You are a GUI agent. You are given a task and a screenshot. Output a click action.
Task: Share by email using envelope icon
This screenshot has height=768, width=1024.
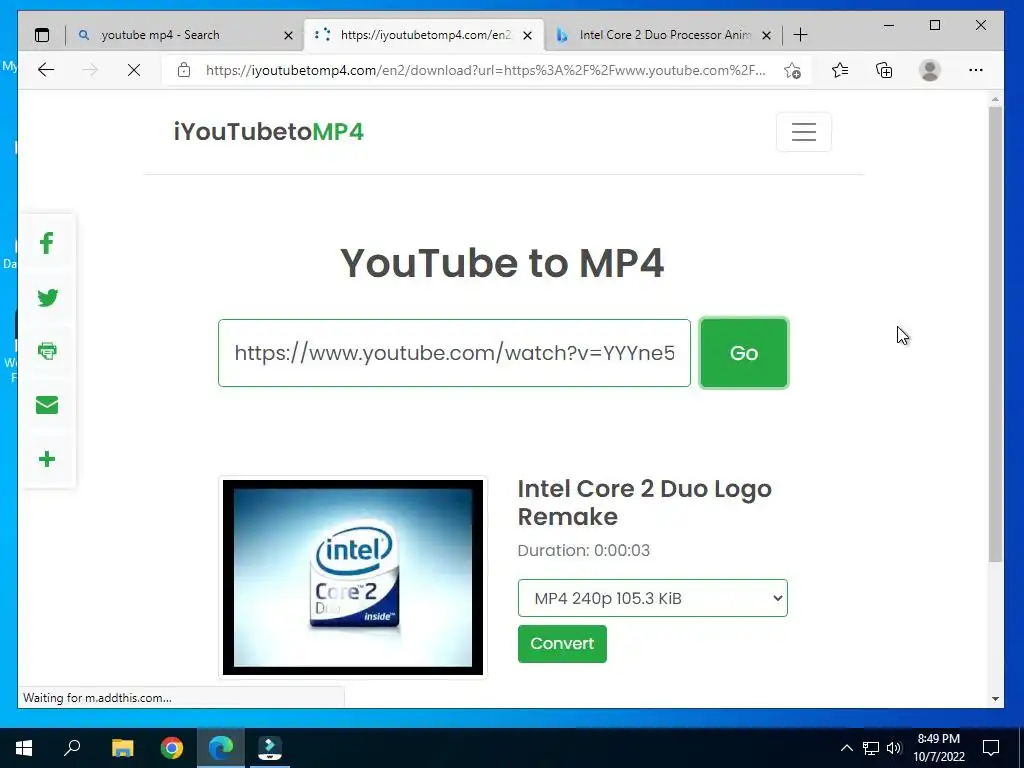coord(46,405)
